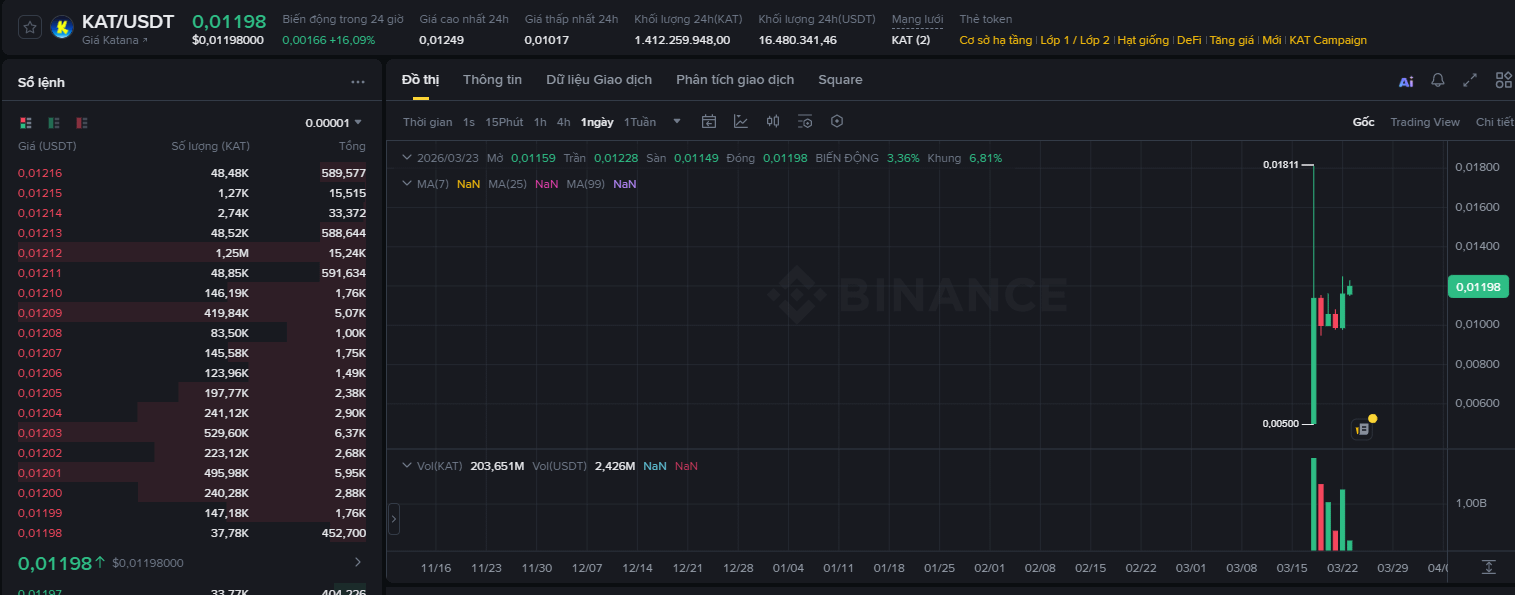The height and width of the screenshot is (595, 1515).
Task: Open price alert bell icon
Action: click(1438, 80)
